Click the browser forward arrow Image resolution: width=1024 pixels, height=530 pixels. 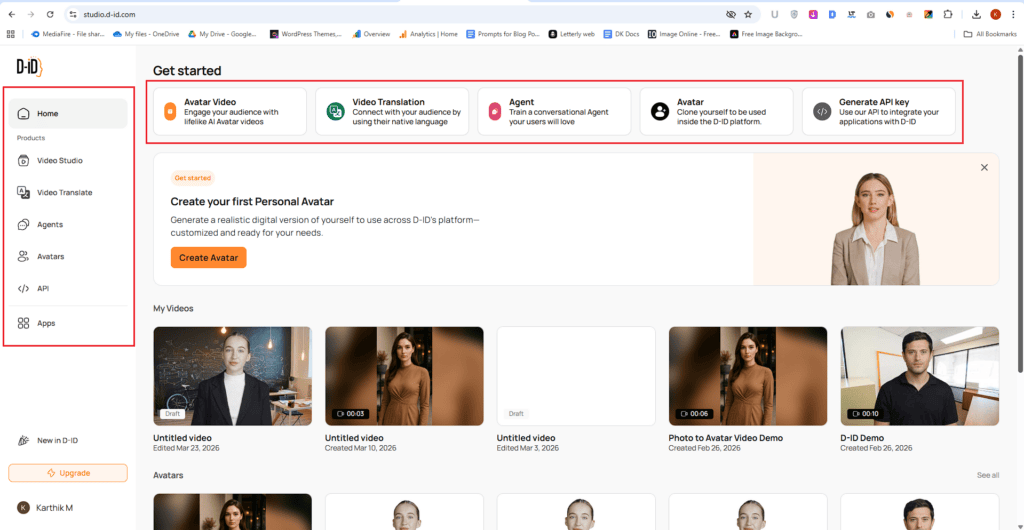(x=31, y=14)
